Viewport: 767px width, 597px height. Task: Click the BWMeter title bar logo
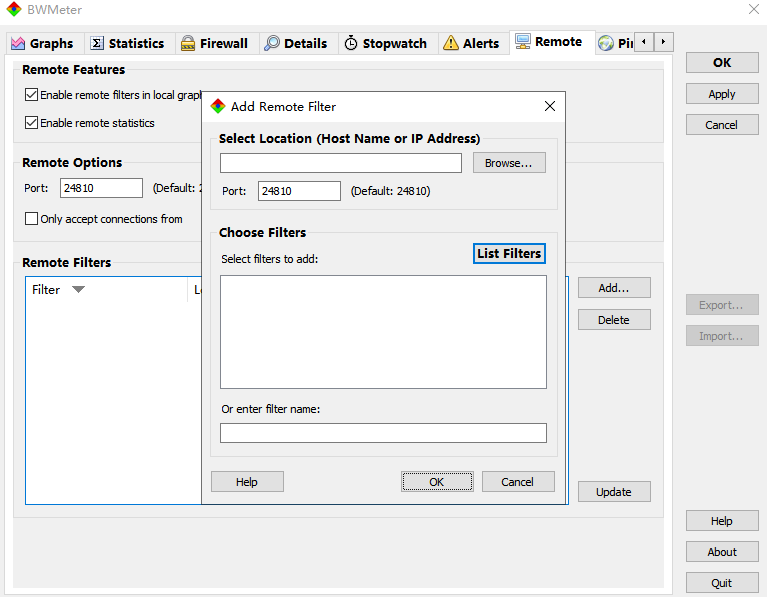click(x=14, y=9)
